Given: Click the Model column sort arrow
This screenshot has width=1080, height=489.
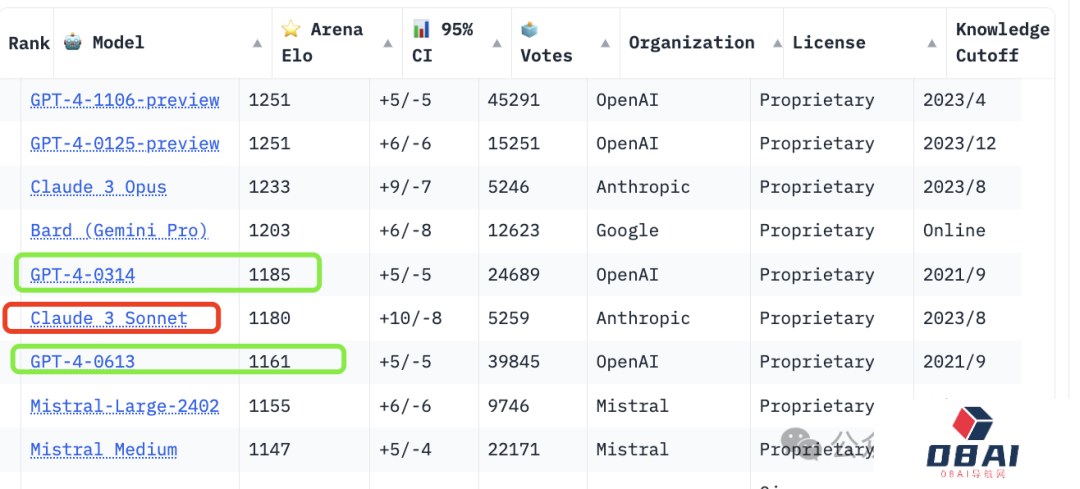Looking at the screenshot, I should click(x=258, y=43).
